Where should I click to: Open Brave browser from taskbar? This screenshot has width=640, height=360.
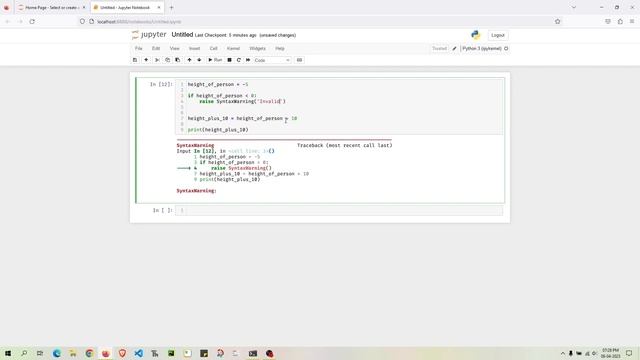point(122,353)
